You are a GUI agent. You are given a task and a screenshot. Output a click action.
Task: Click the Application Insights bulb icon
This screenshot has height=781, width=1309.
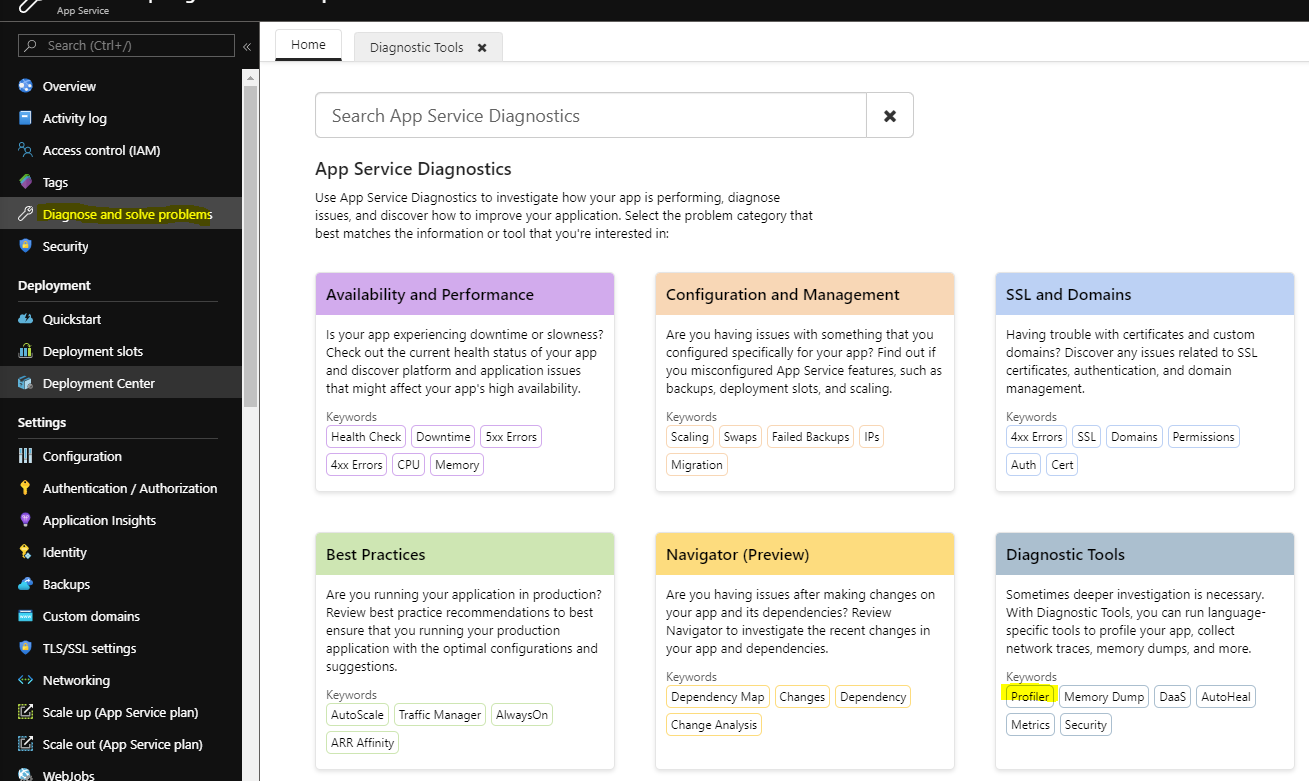click(26, 520)
